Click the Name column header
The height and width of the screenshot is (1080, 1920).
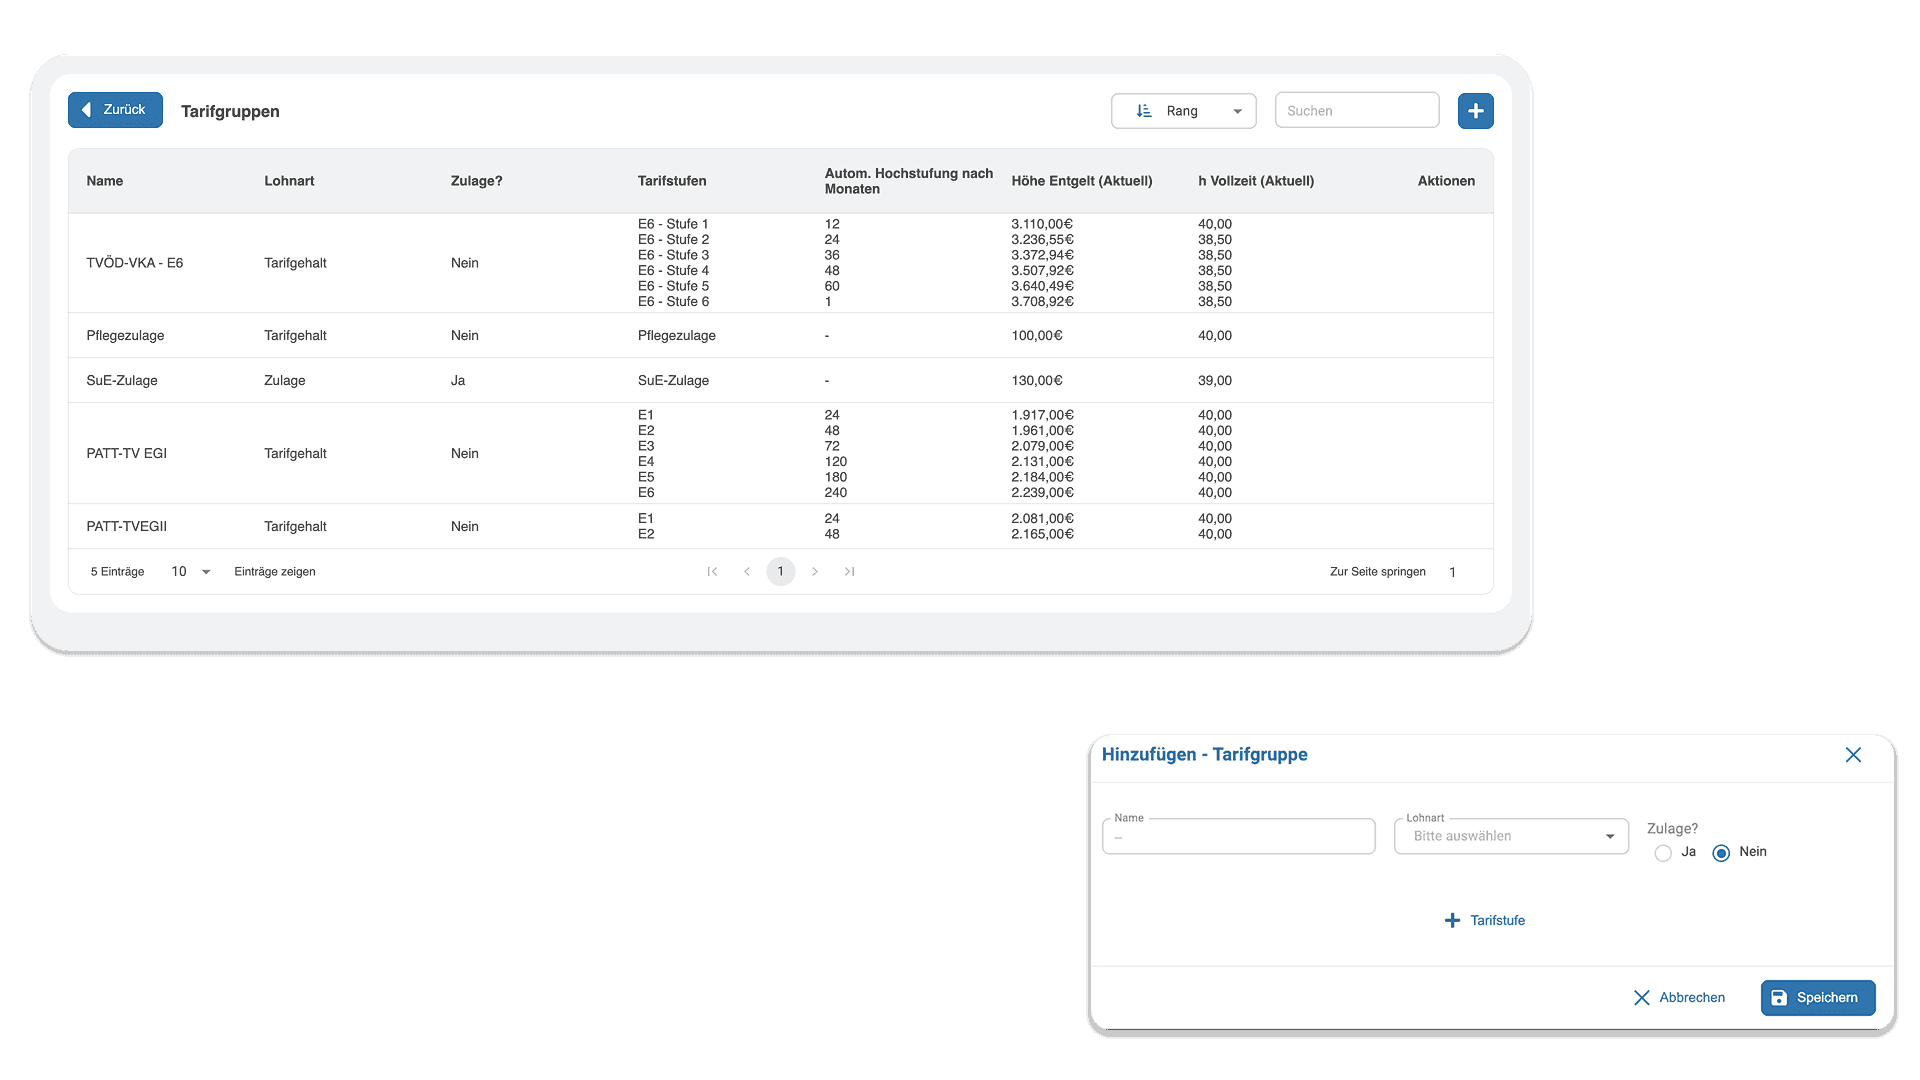(105, 181)
